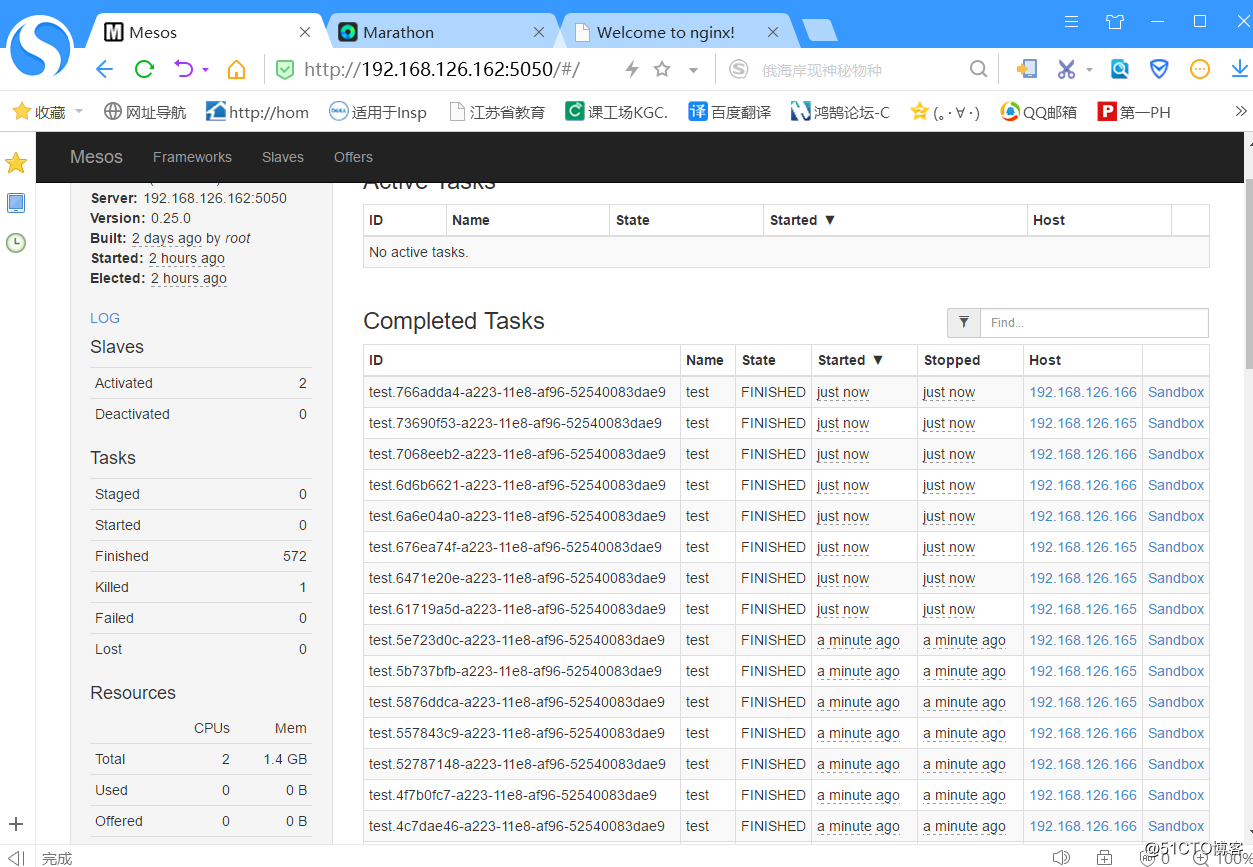Click the blue shield protection icon
Screen dimensions: 1253x867
tap(1159, 69)
